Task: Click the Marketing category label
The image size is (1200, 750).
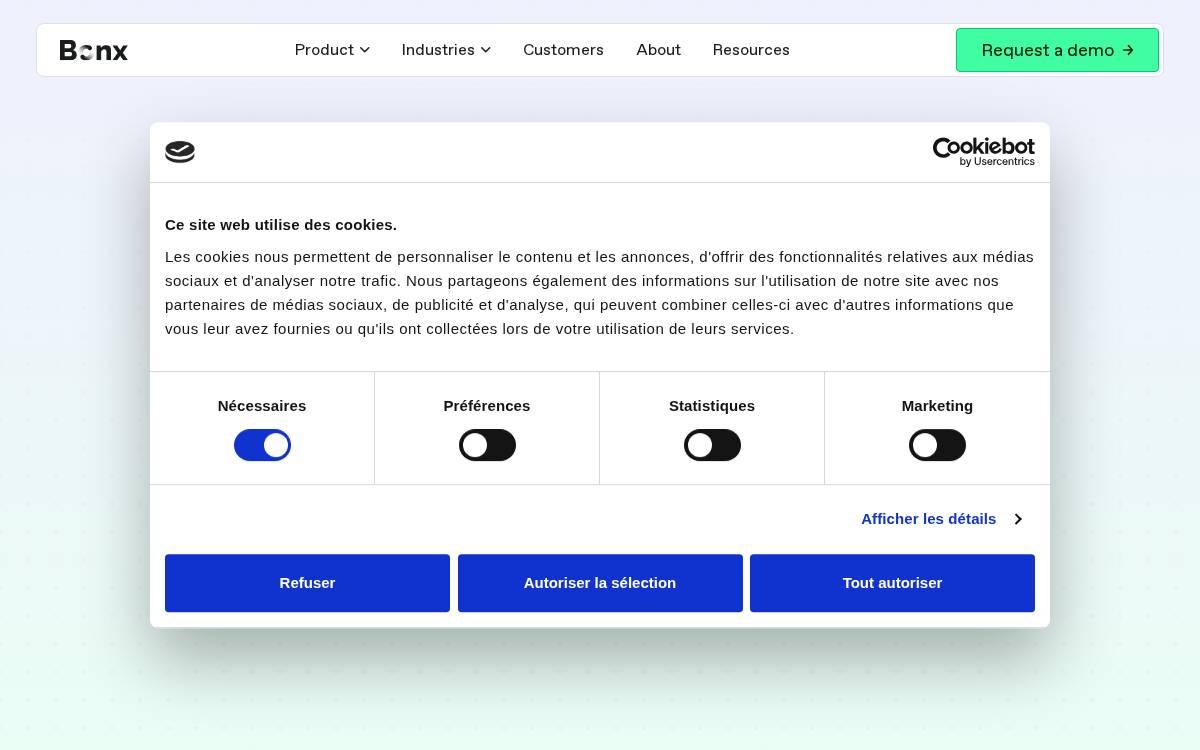Action: click(x=937, y=406)
